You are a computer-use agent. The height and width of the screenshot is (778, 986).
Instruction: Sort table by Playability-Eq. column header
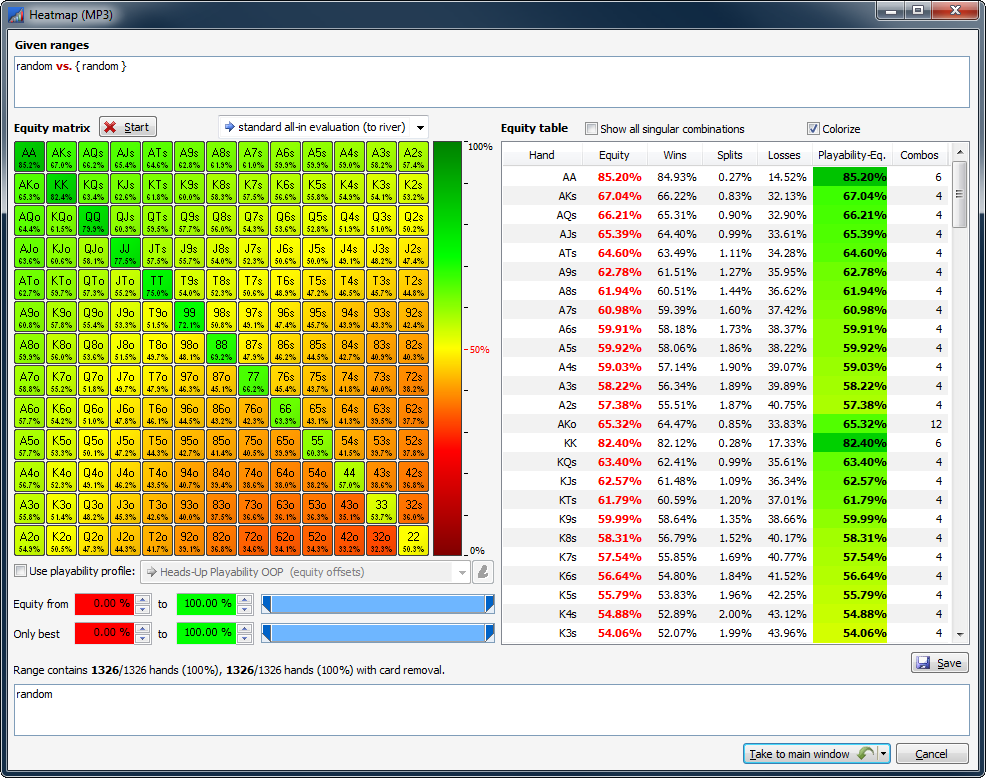click(851, 155)
